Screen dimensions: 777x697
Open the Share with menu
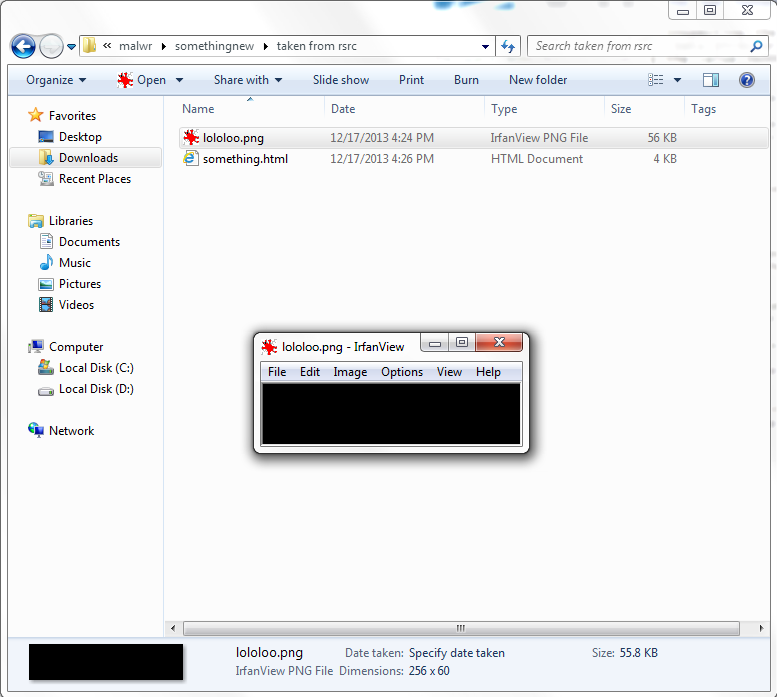248,80
